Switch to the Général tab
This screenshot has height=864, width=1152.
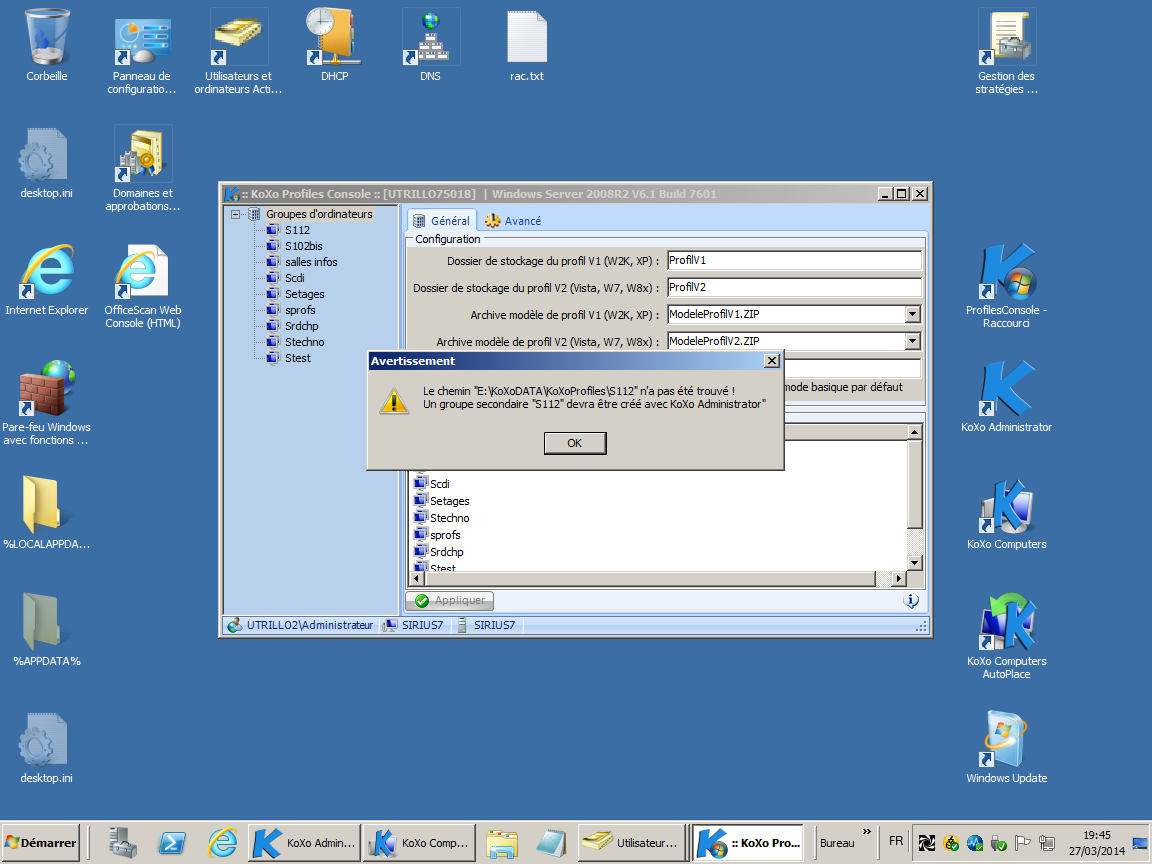point(442,220)
